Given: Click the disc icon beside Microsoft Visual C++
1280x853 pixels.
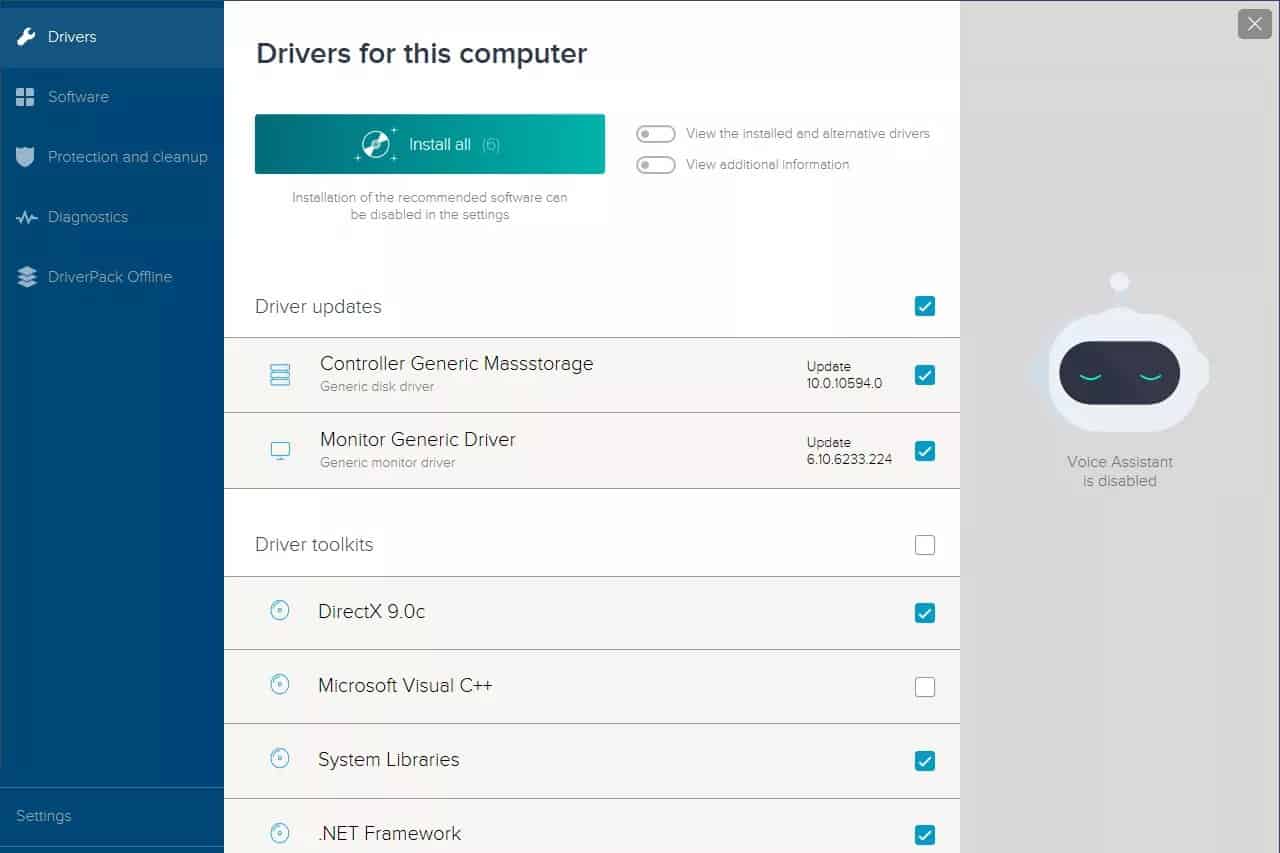Looking at the screenshot, I should pos(279,686).
